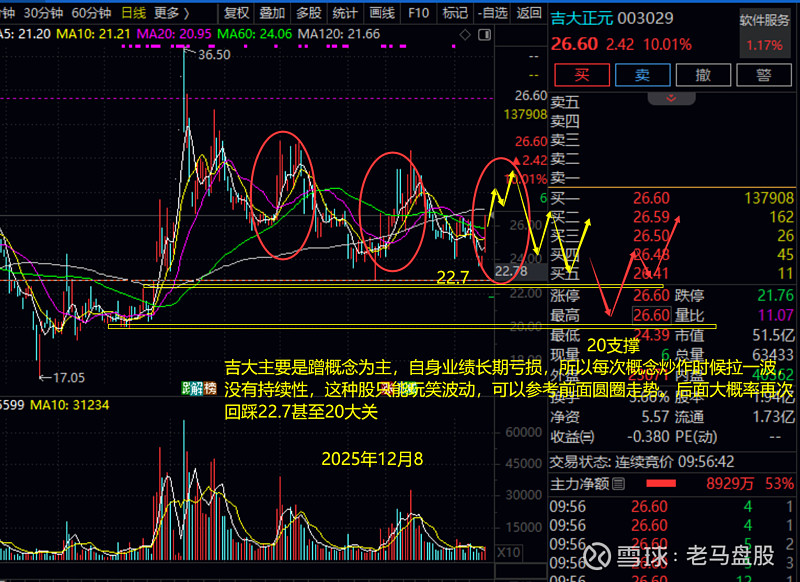Viewport: 800px width, 582px height.
Task: Click the 买三 price 26.50
Action: 651,236
